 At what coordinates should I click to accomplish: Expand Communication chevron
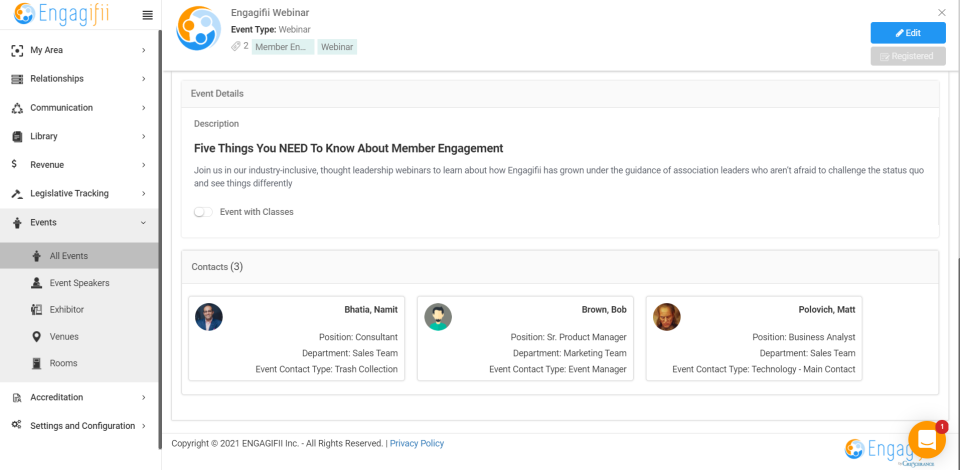(x=144, y=108)
